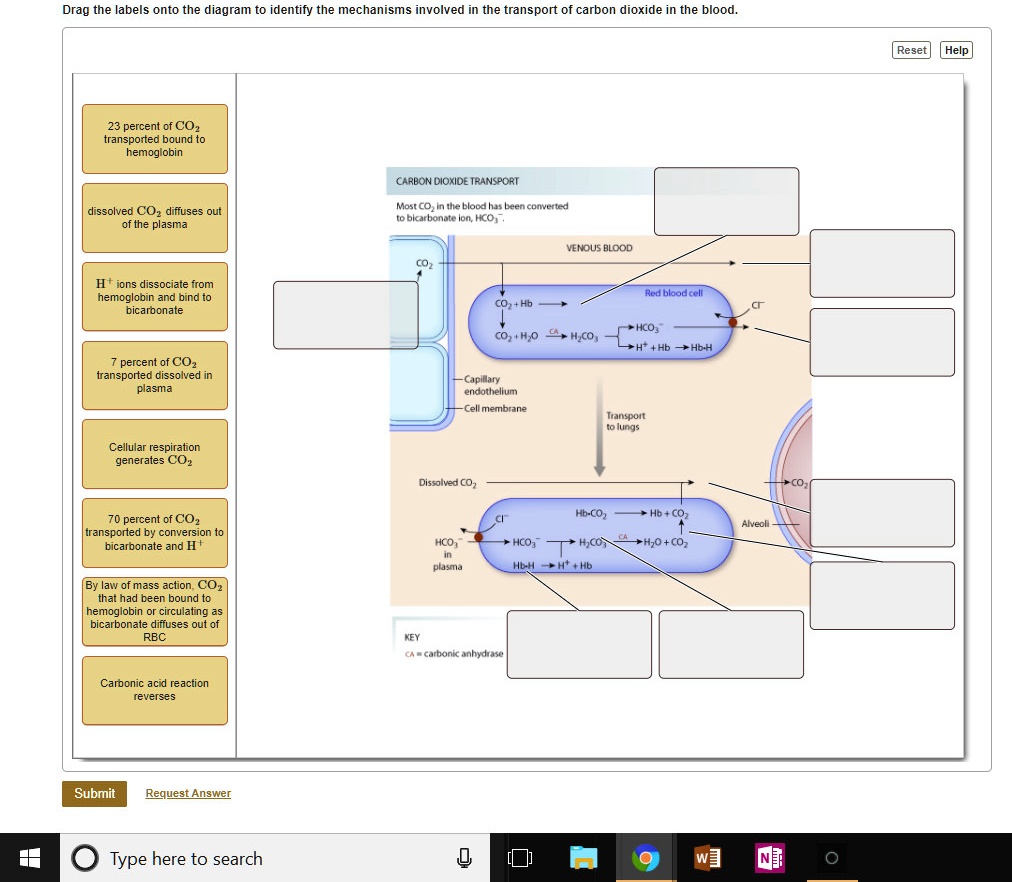Click the Task View icon
This screenshot has width=1012, height=882.
(520, 858)
